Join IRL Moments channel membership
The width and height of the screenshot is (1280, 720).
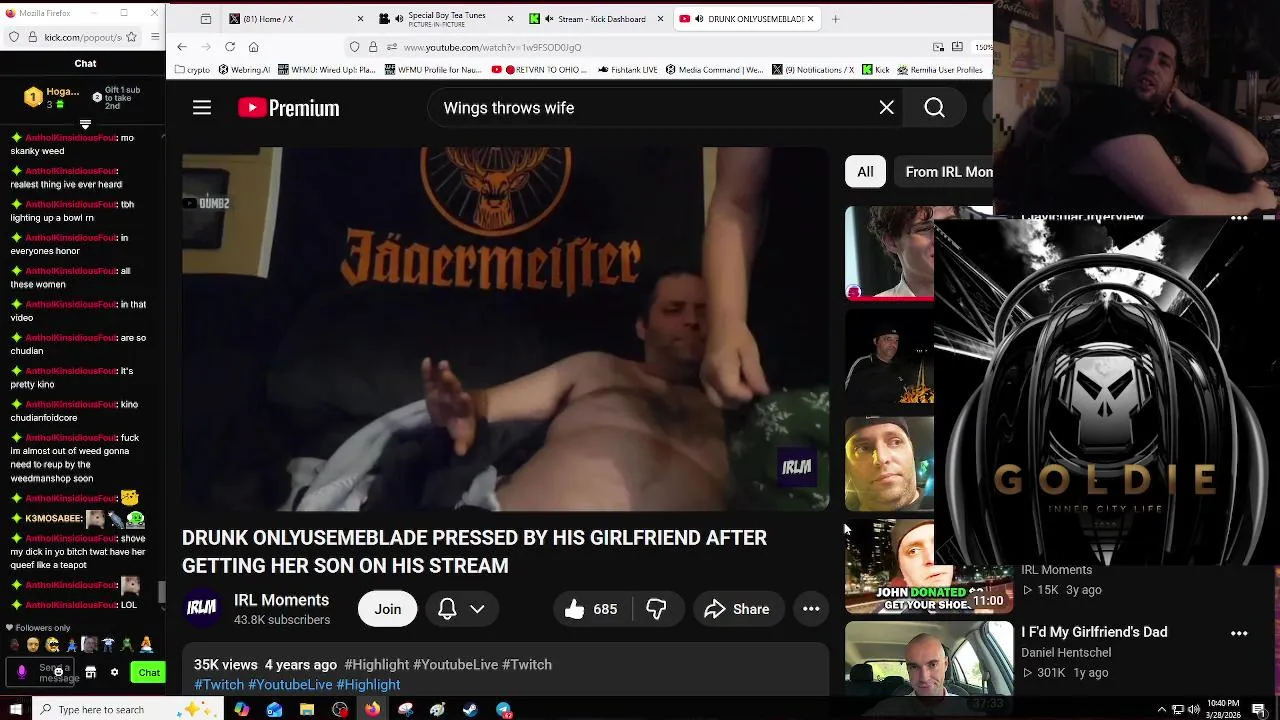(x=388, y=609)
